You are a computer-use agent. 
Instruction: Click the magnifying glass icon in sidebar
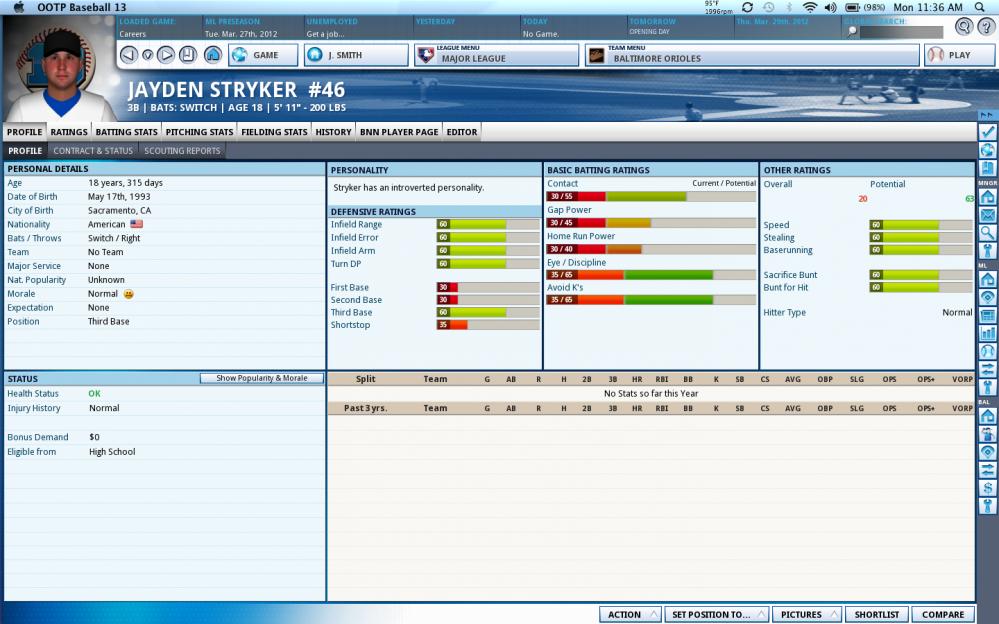pos(988,233)
